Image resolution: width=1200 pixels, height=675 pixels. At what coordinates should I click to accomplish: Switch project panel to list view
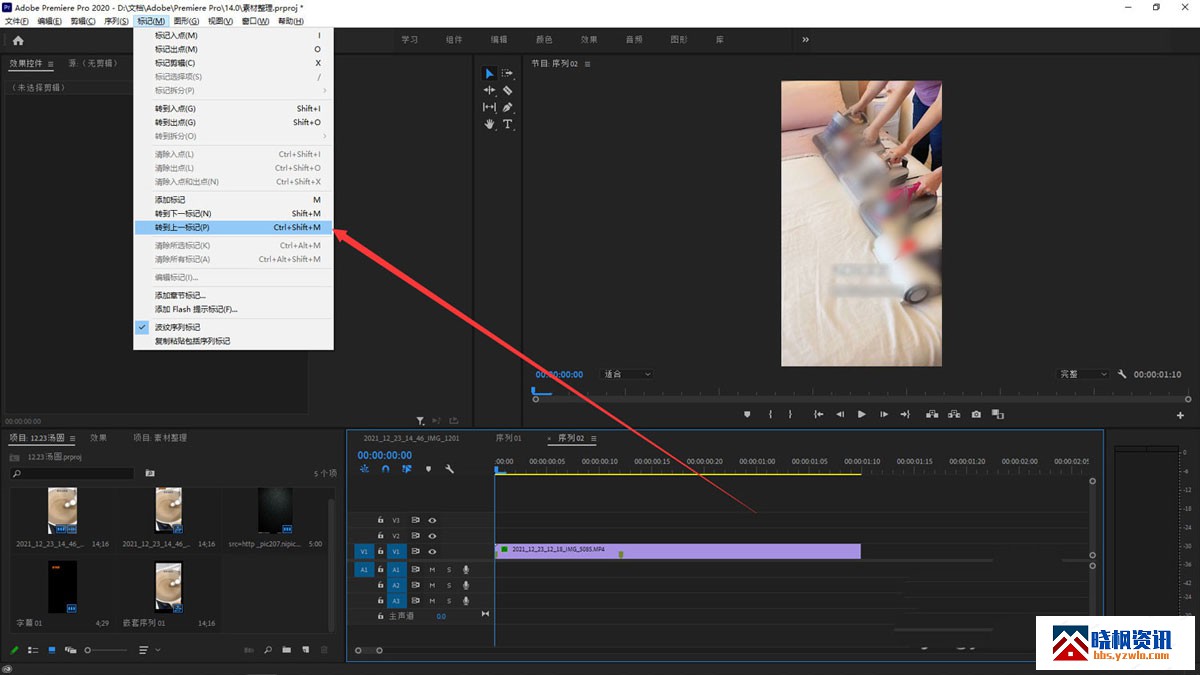pyautogui.click(x=33, y=650)
